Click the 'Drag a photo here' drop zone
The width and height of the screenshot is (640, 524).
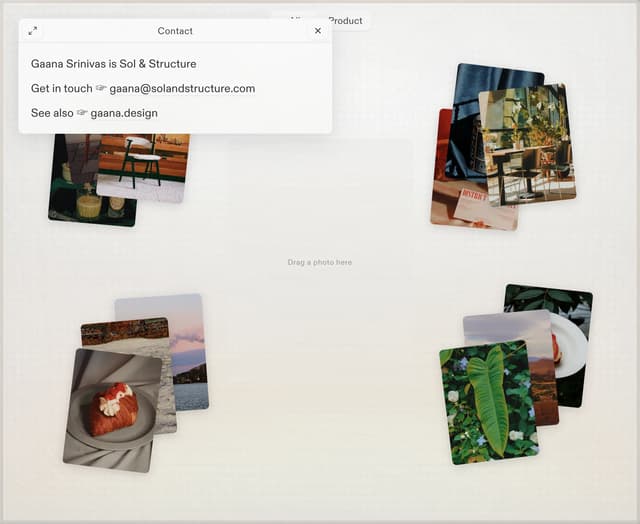pyautogui.click(x=320, y=262)
